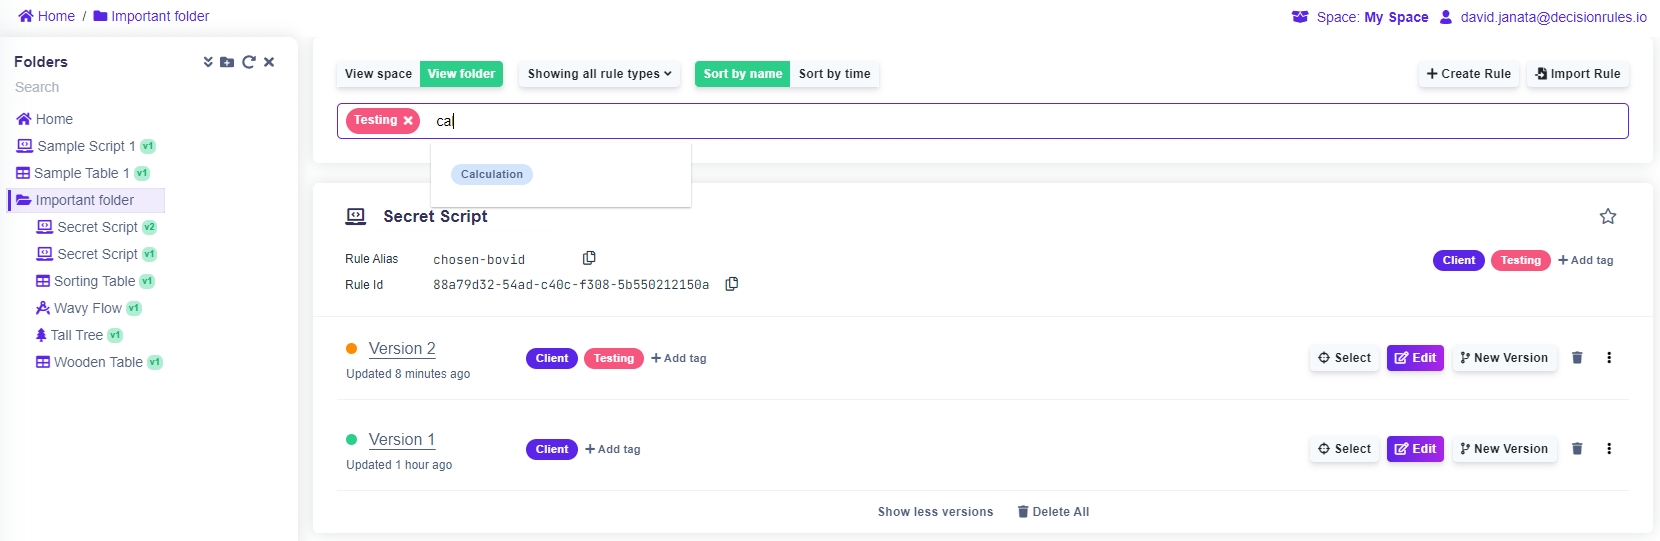Delete Version 2 using trash icon
The width and height of the screenshot is (1660, 541).
(1577, 358)
